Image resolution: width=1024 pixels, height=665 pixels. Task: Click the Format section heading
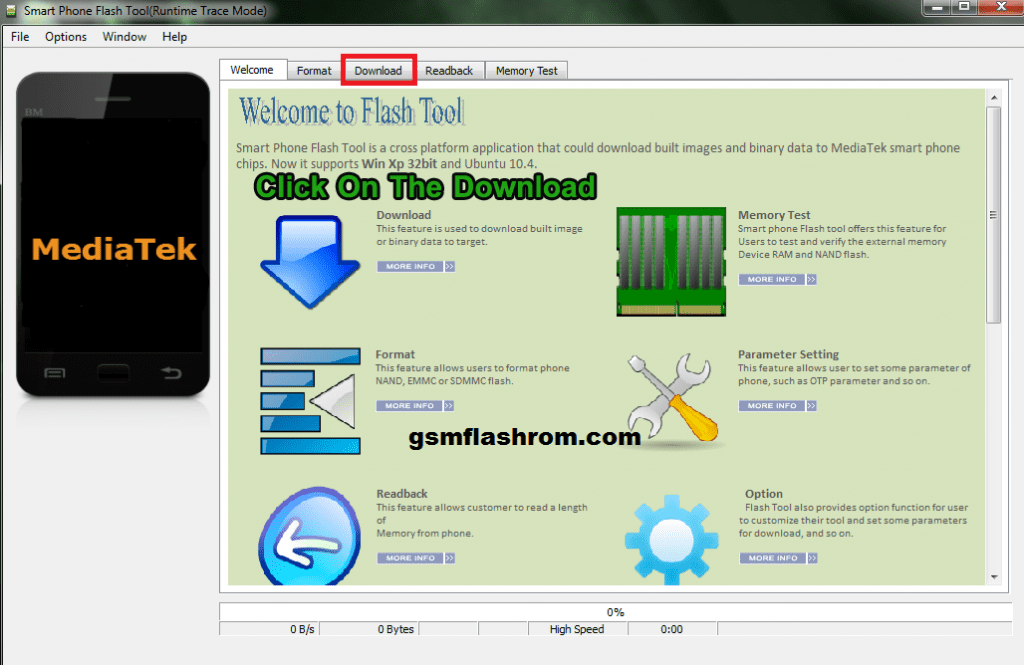395,354
